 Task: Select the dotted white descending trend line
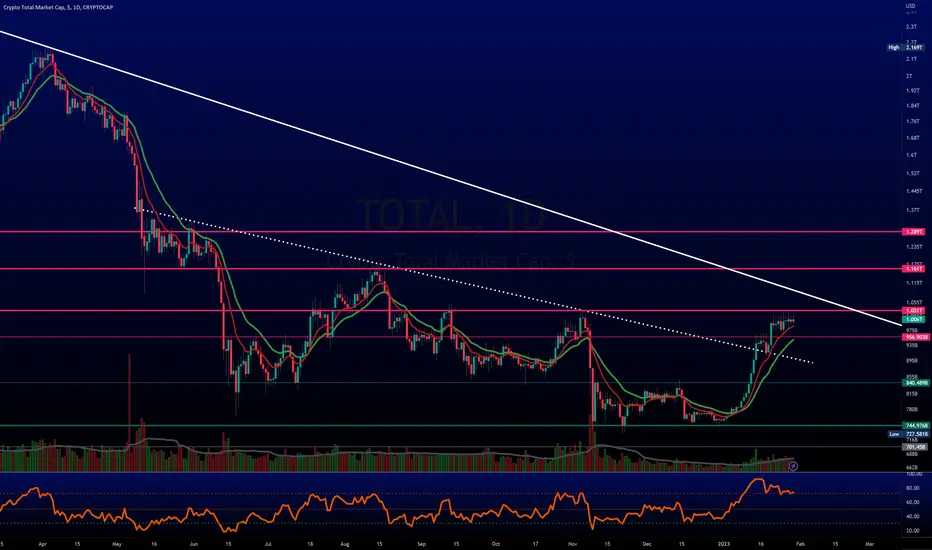pos(476,287)
